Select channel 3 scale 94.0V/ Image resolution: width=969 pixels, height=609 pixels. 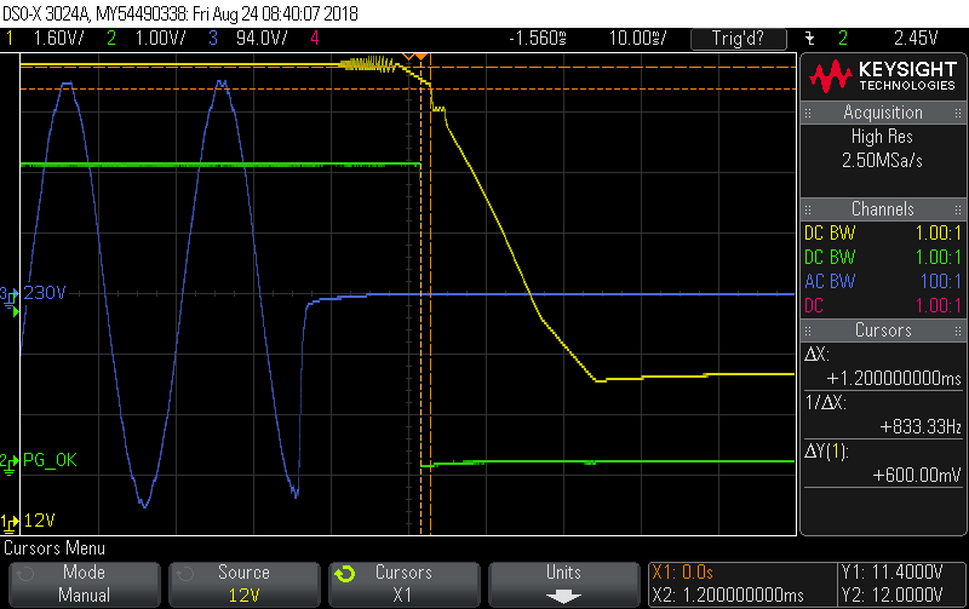(261, 38)
